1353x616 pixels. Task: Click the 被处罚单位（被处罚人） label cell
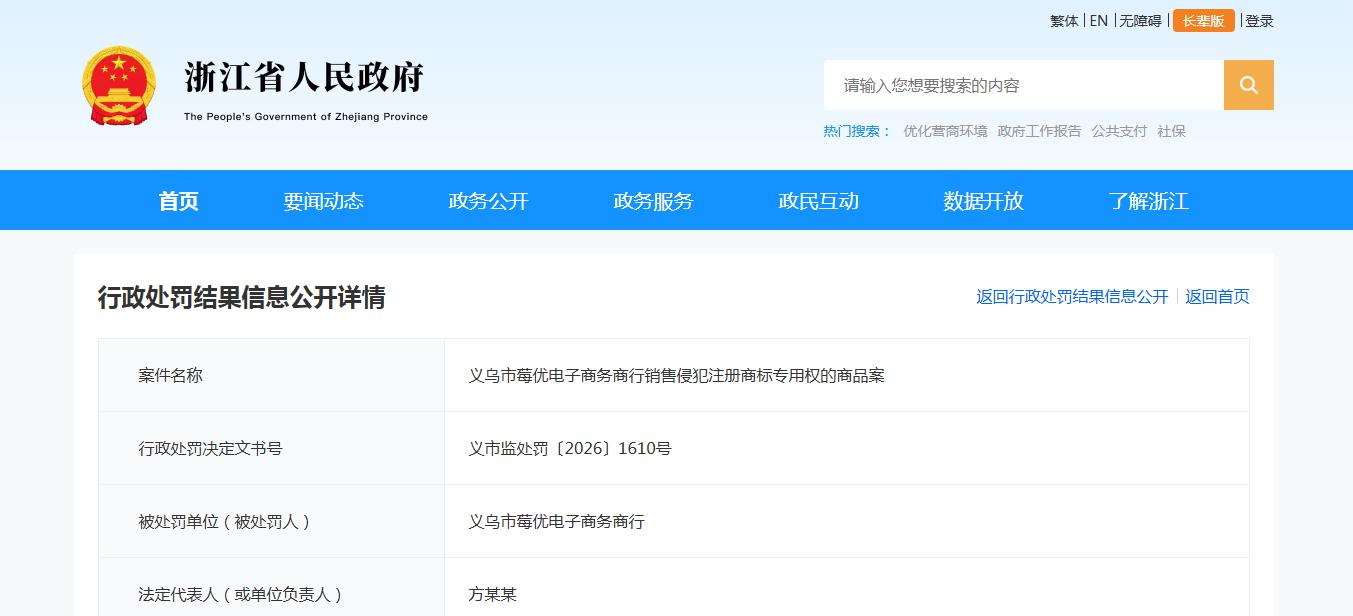pyautogui.click(x=271, y=521)
